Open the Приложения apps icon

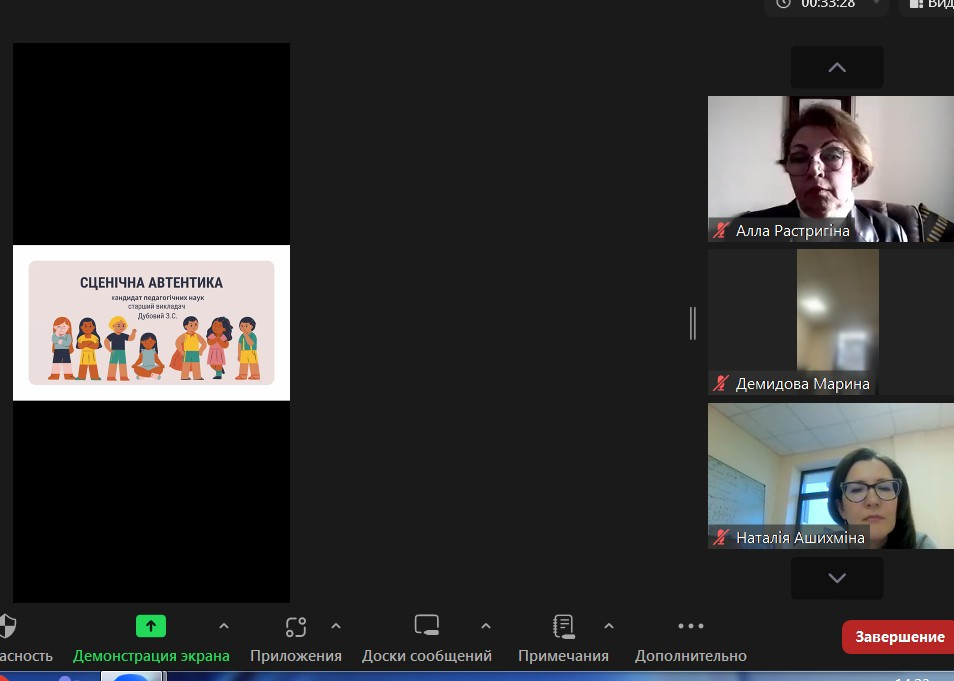pos(296,626)
